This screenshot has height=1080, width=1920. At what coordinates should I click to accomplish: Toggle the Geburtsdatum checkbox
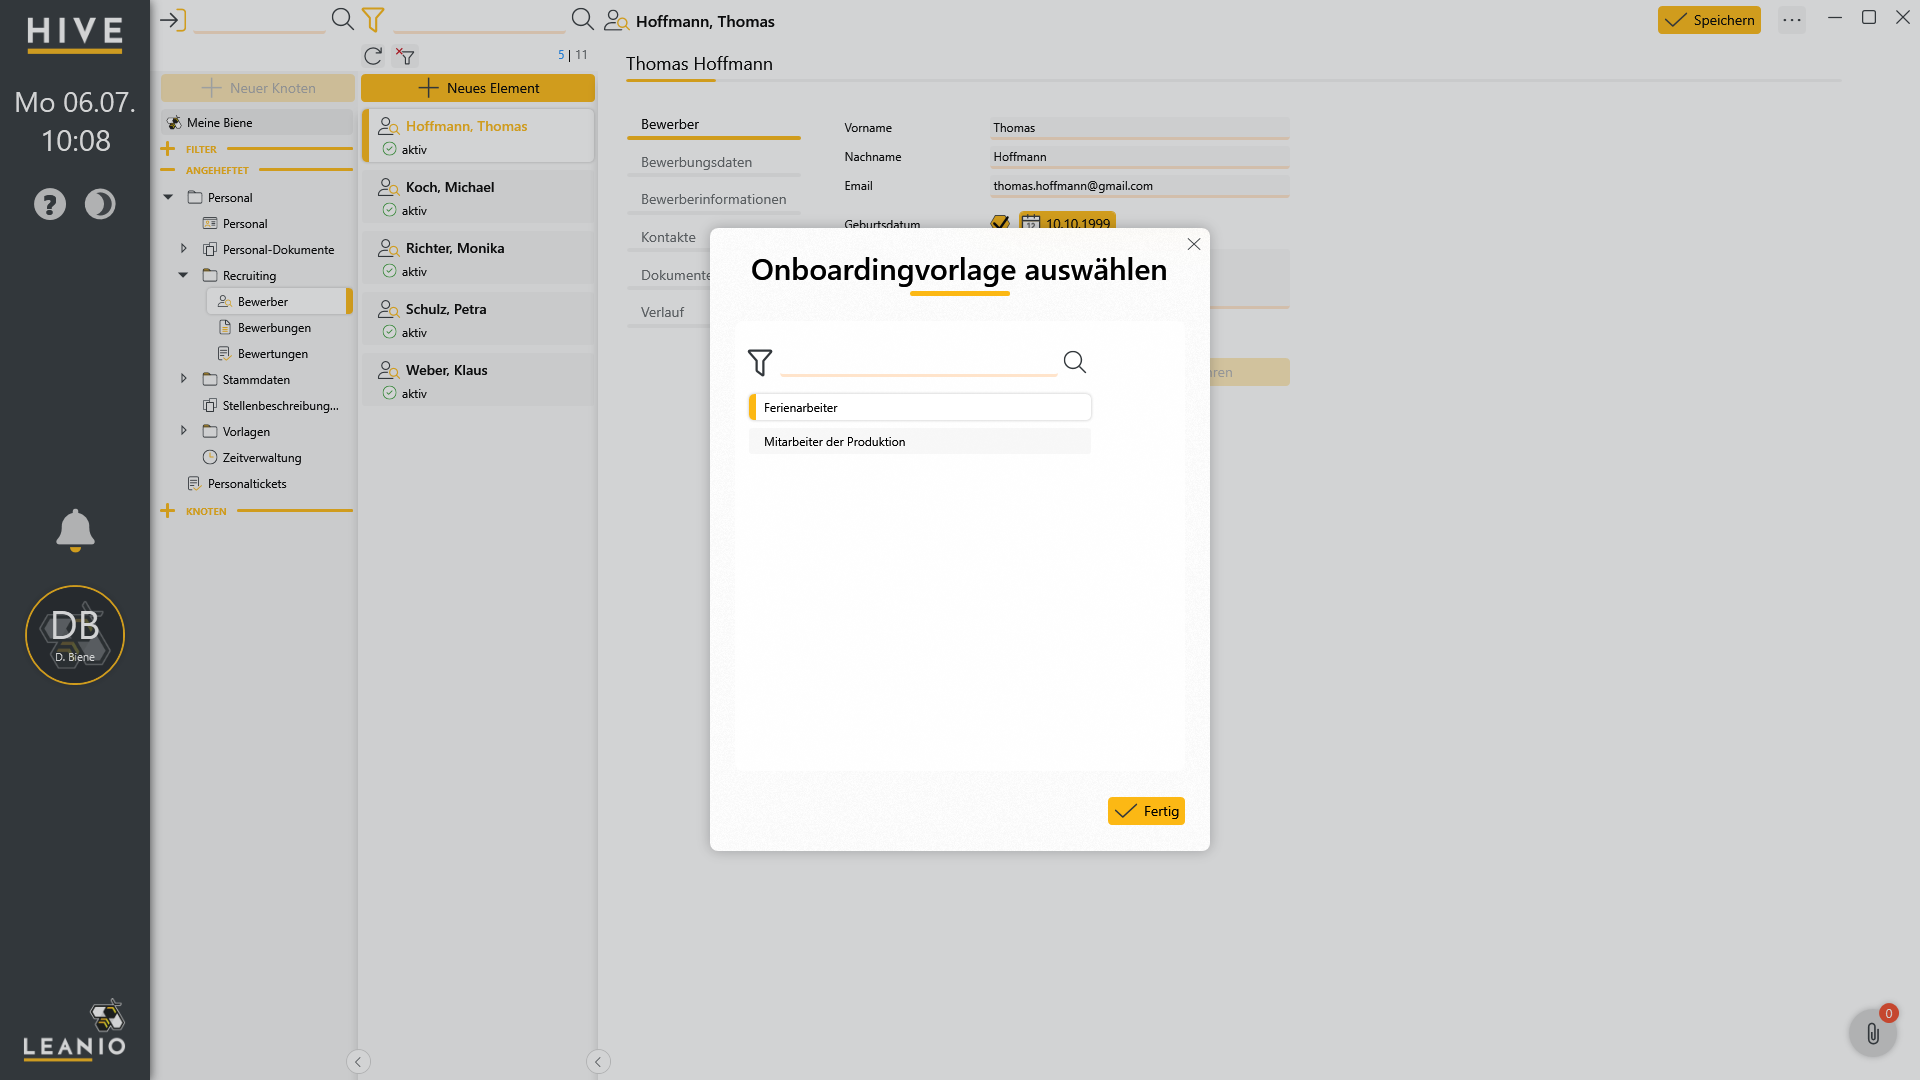[1000, 222]
